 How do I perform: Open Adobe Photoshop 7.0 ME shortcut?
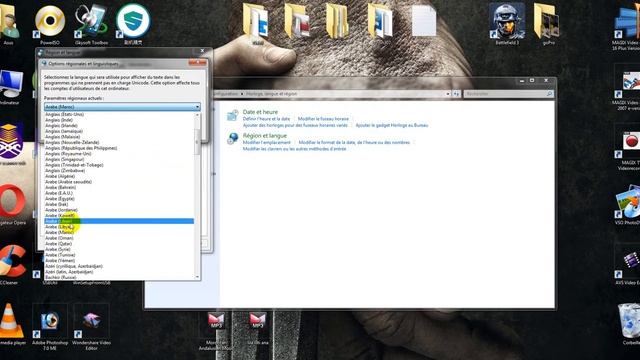pos(50,327)
